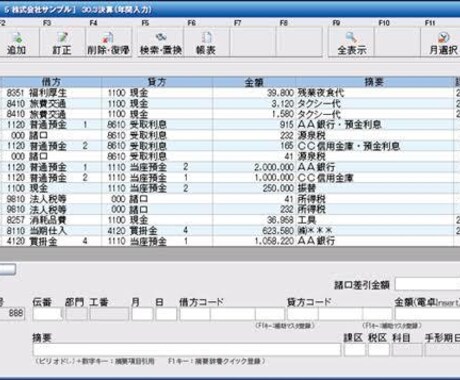Click the 税区 input field
Viewport: 460px width, 380px height.
379,350
